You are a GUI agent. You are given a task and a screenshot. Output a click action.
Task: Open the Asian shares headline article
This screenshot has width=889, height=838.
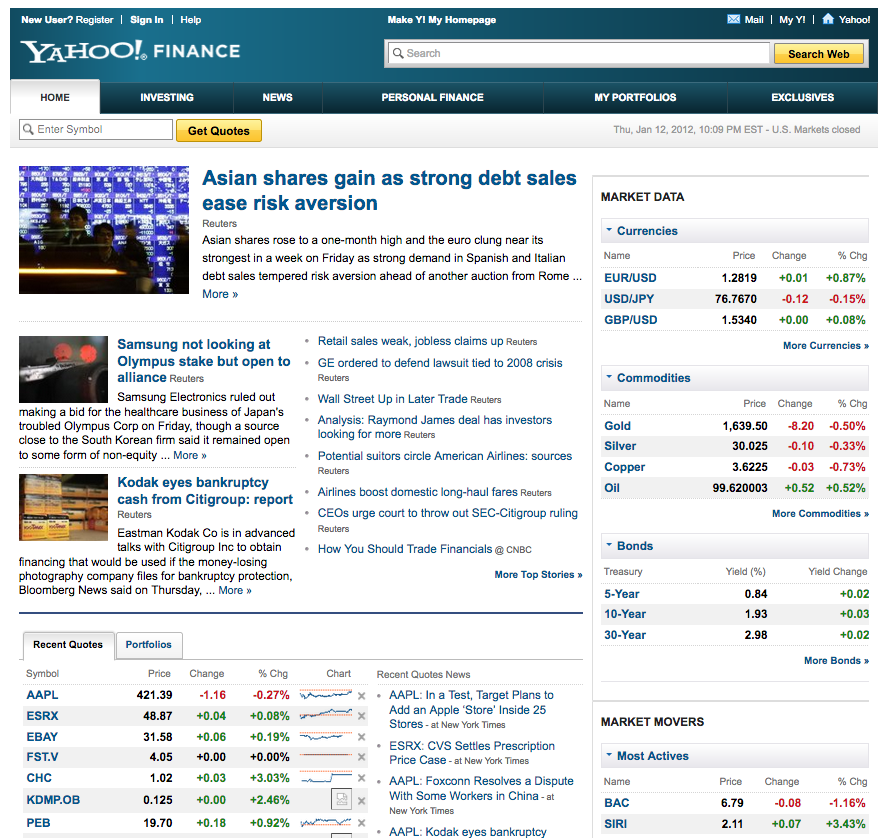tap(389, 191)
